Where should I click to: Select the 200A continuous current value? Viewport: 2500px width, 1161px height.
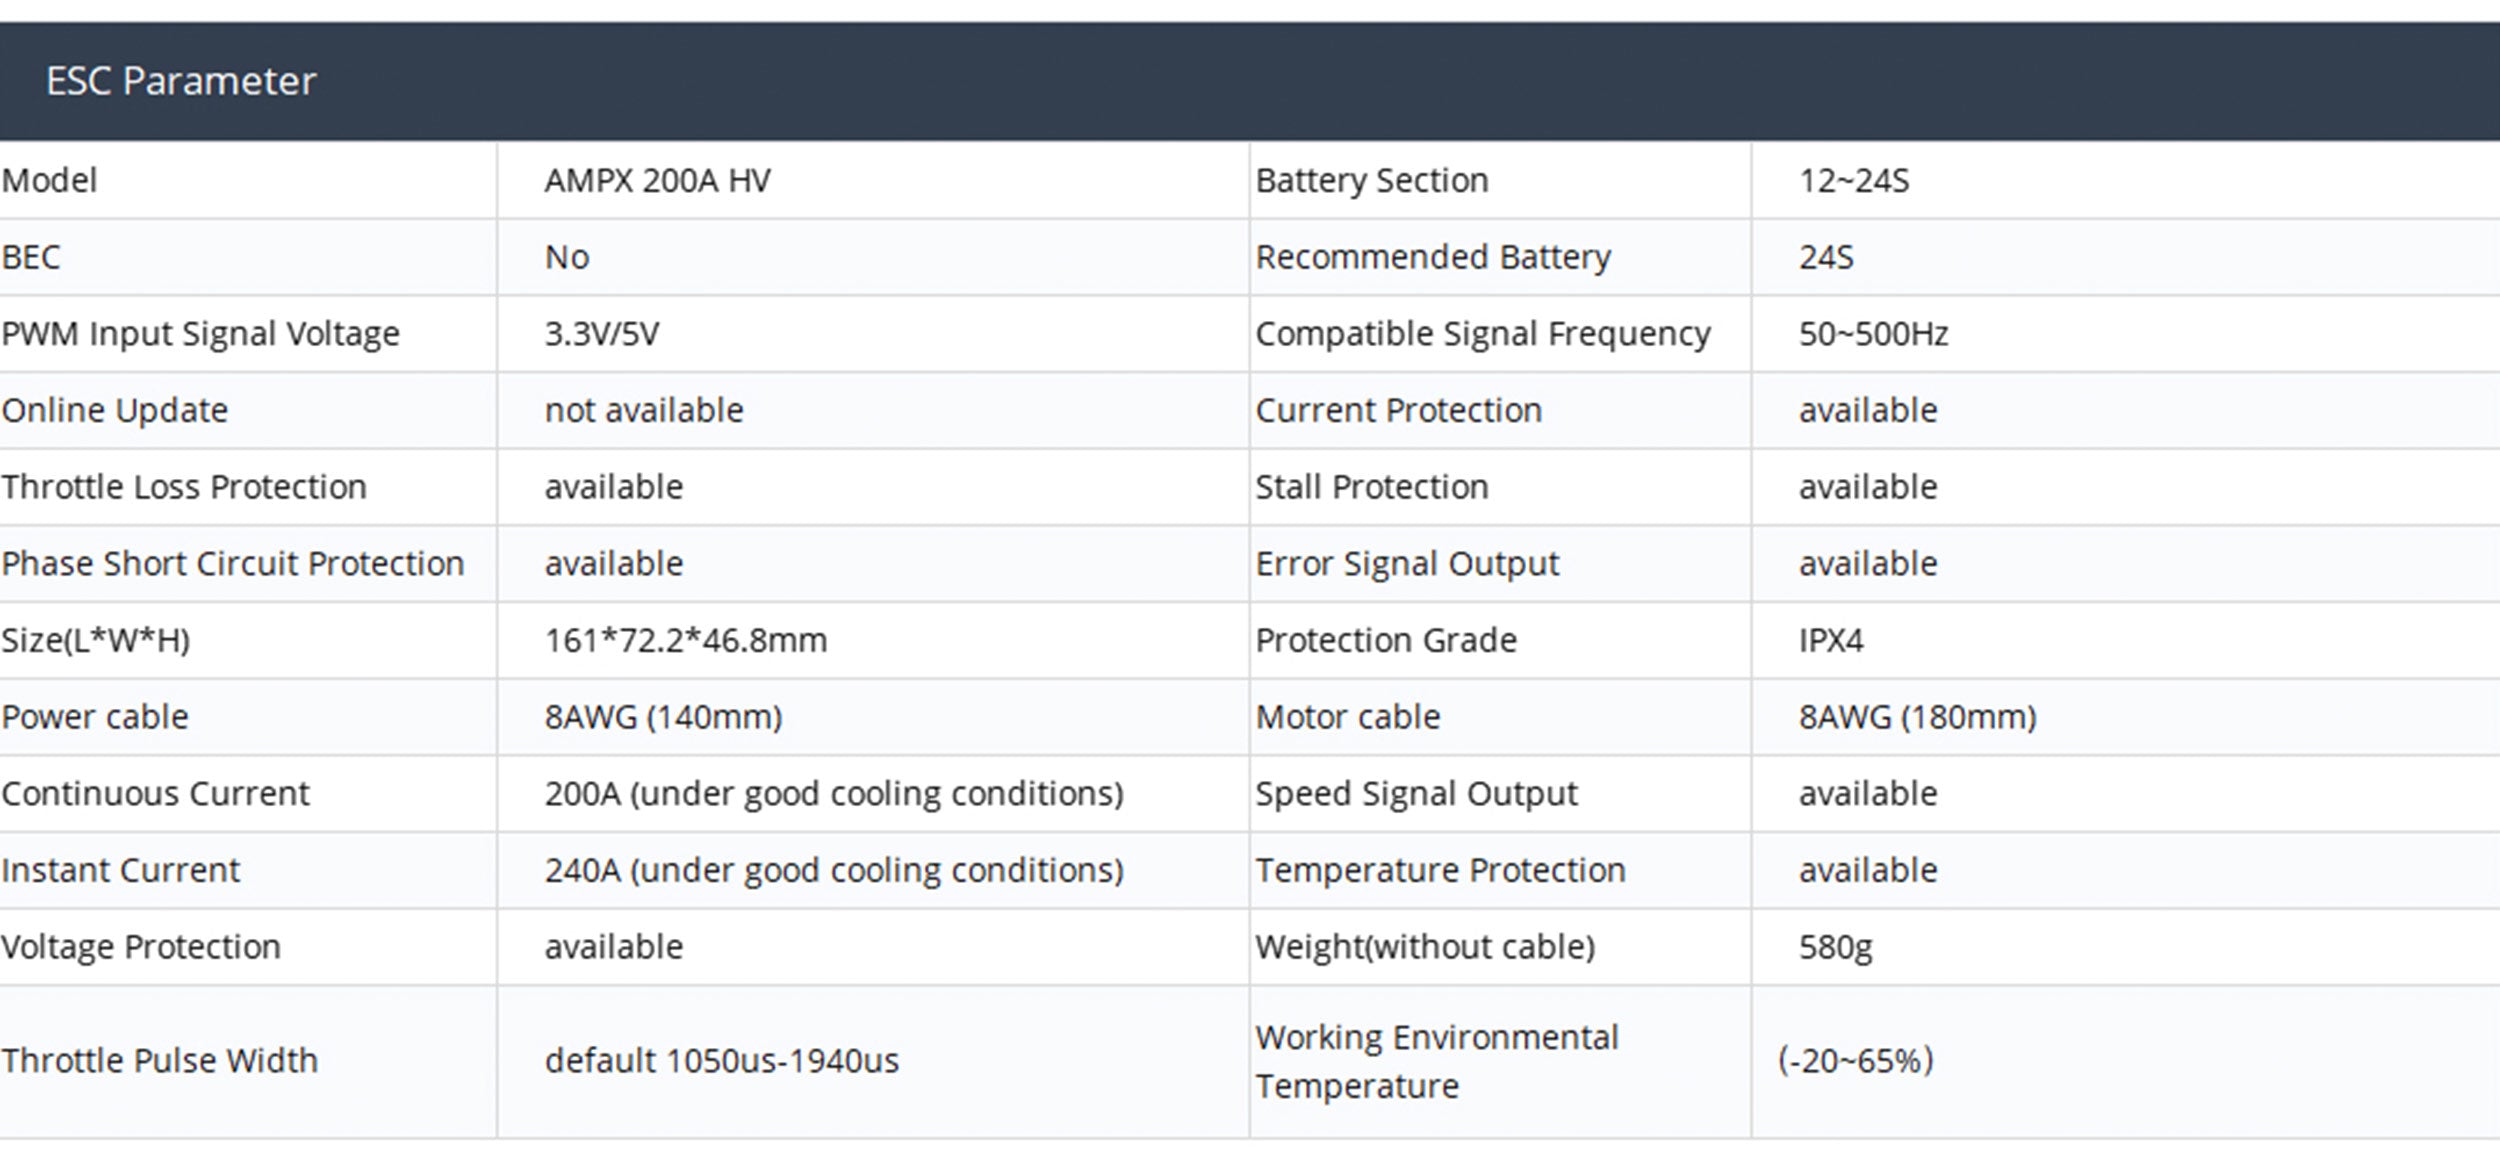pos(833,794)
